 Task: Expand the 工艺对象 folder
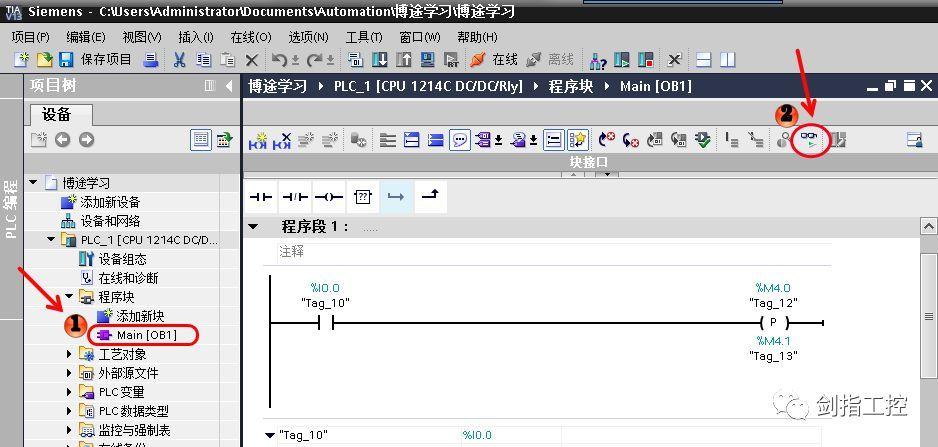(x=69, y=354)
